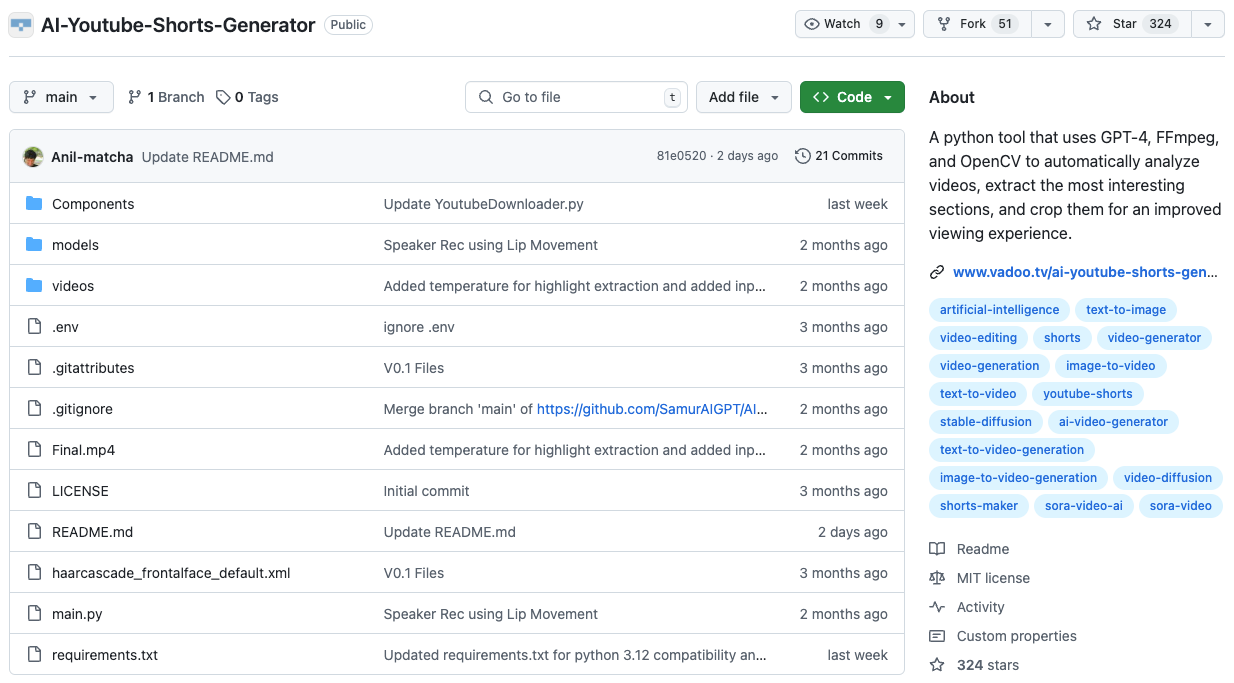1234x683 pixels.
Task: Select the shorts-maker topic tag
Action: tap(978, 505)
